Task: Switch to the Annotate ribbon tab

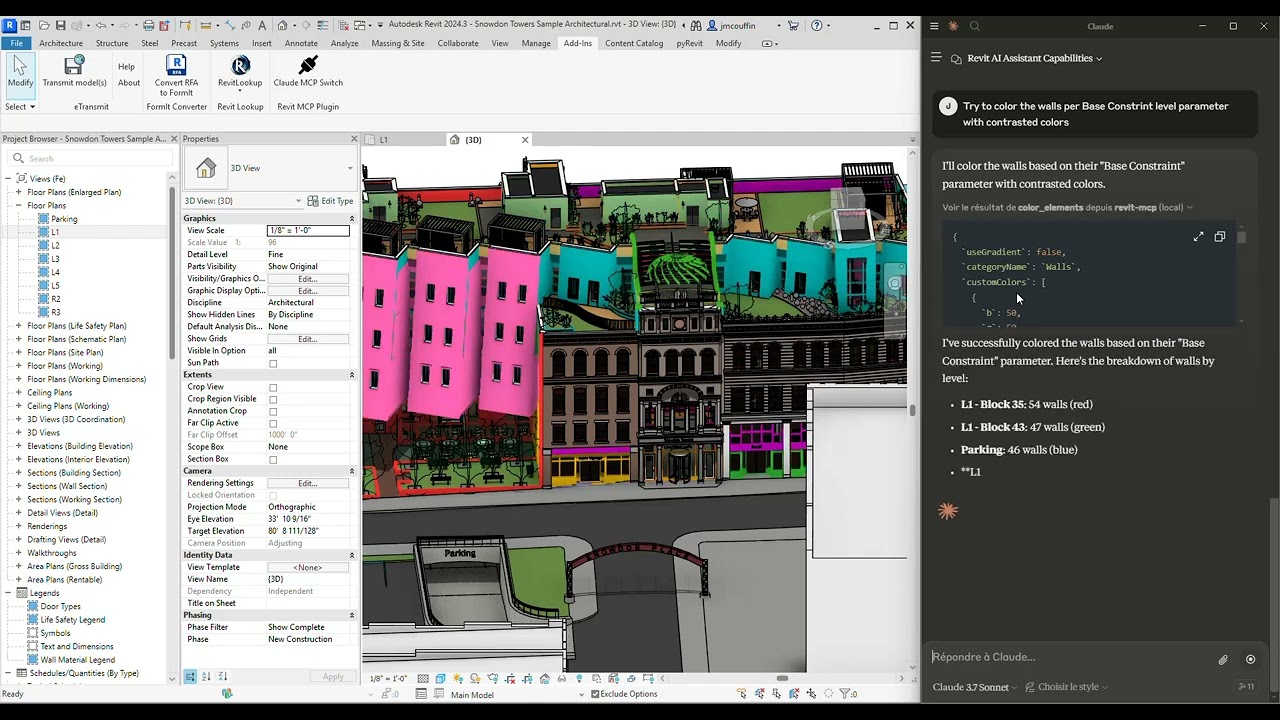Action: coord(301,43)
